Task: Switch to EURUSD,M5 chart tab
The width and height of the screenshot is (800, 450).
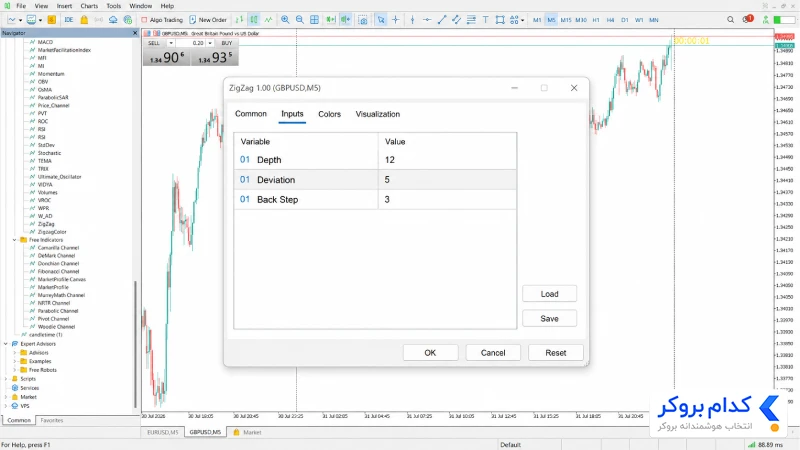Action: coord(163,432)
